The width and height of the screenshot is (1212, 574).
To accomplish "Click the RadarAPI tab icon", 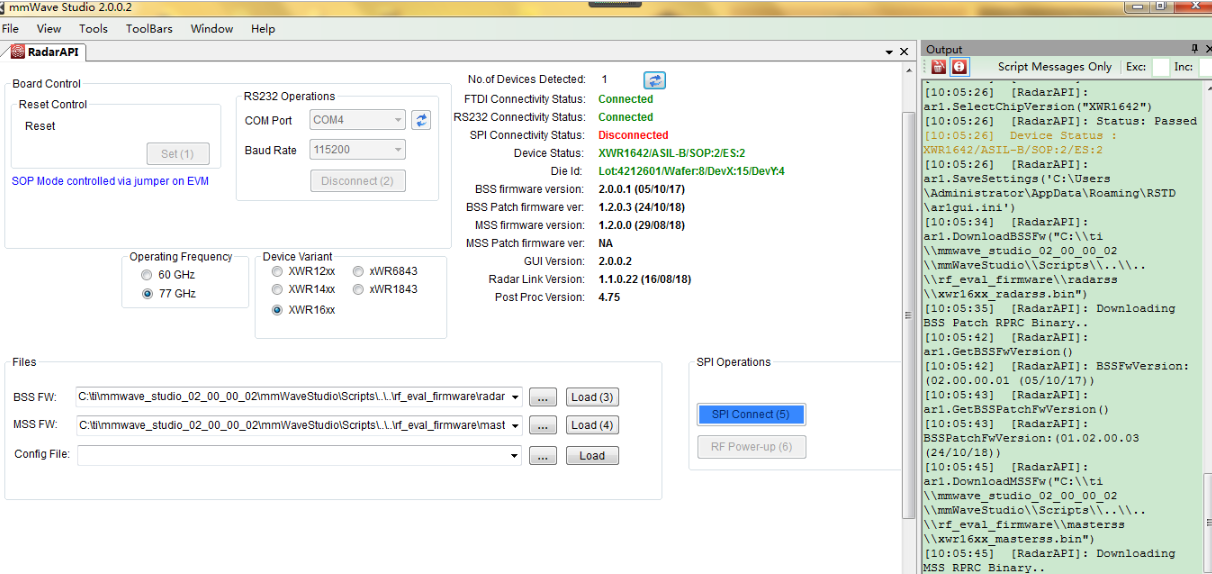I will point(18,52).
